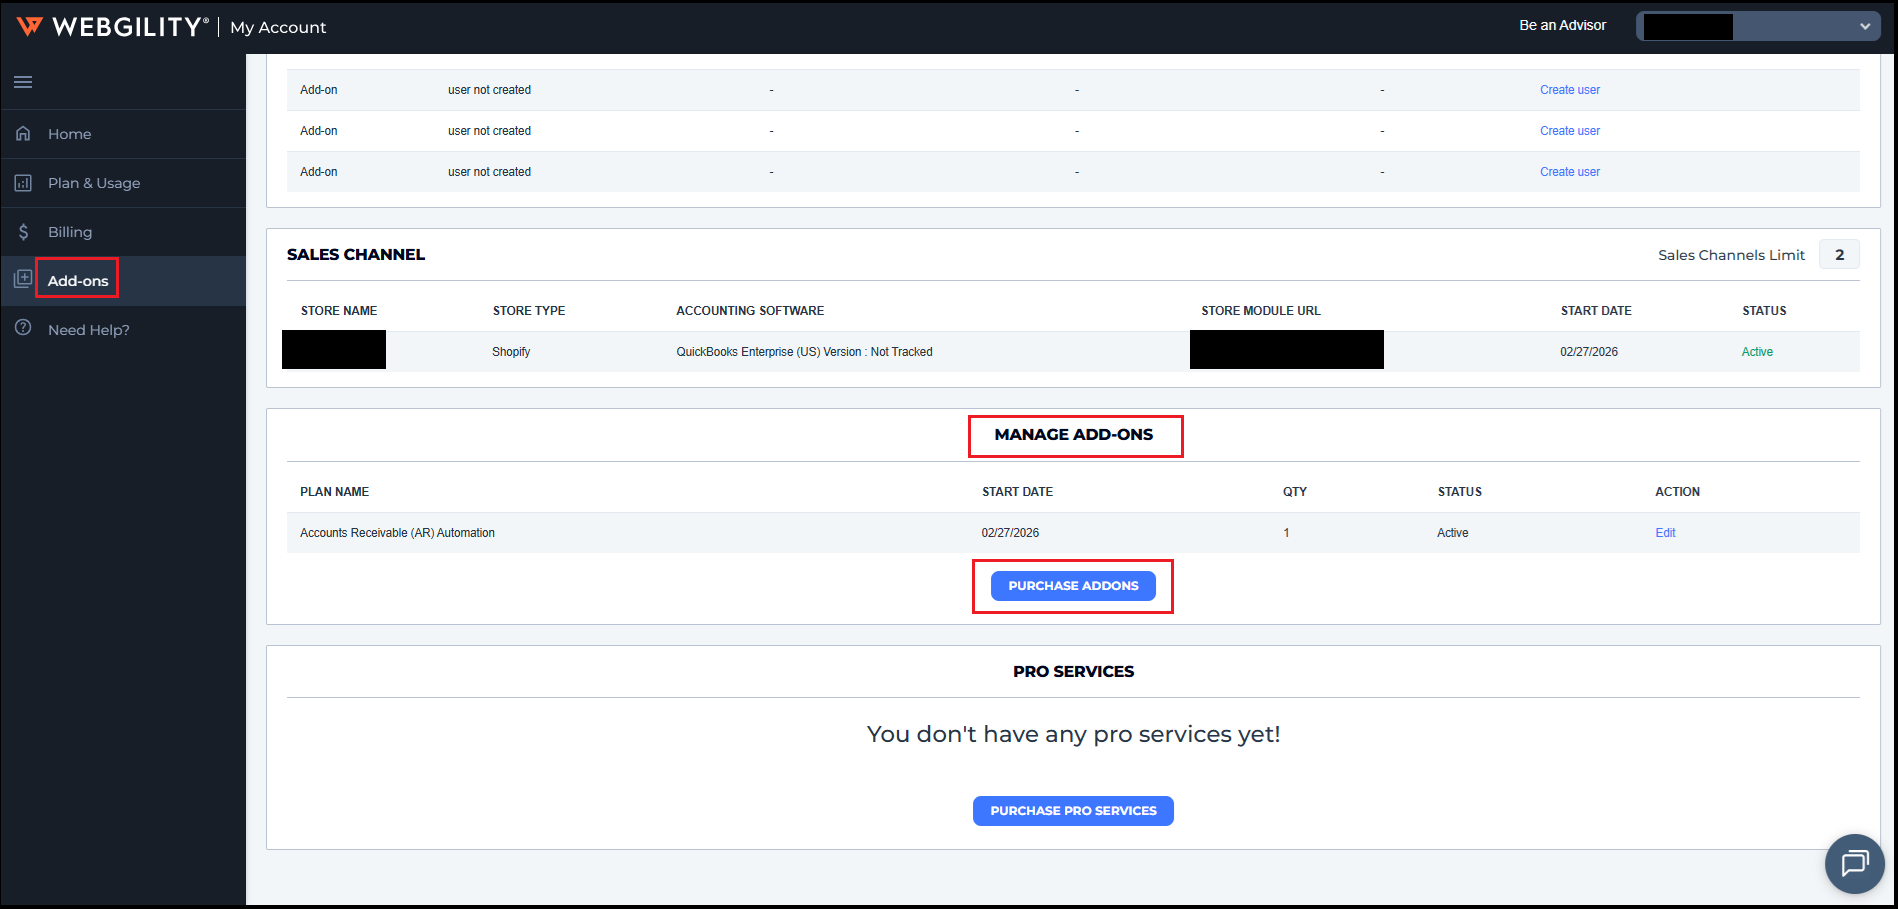The image size is (1898, 909).
Task: Click the Billing dollar sign icon
Action: click(23, 232)
